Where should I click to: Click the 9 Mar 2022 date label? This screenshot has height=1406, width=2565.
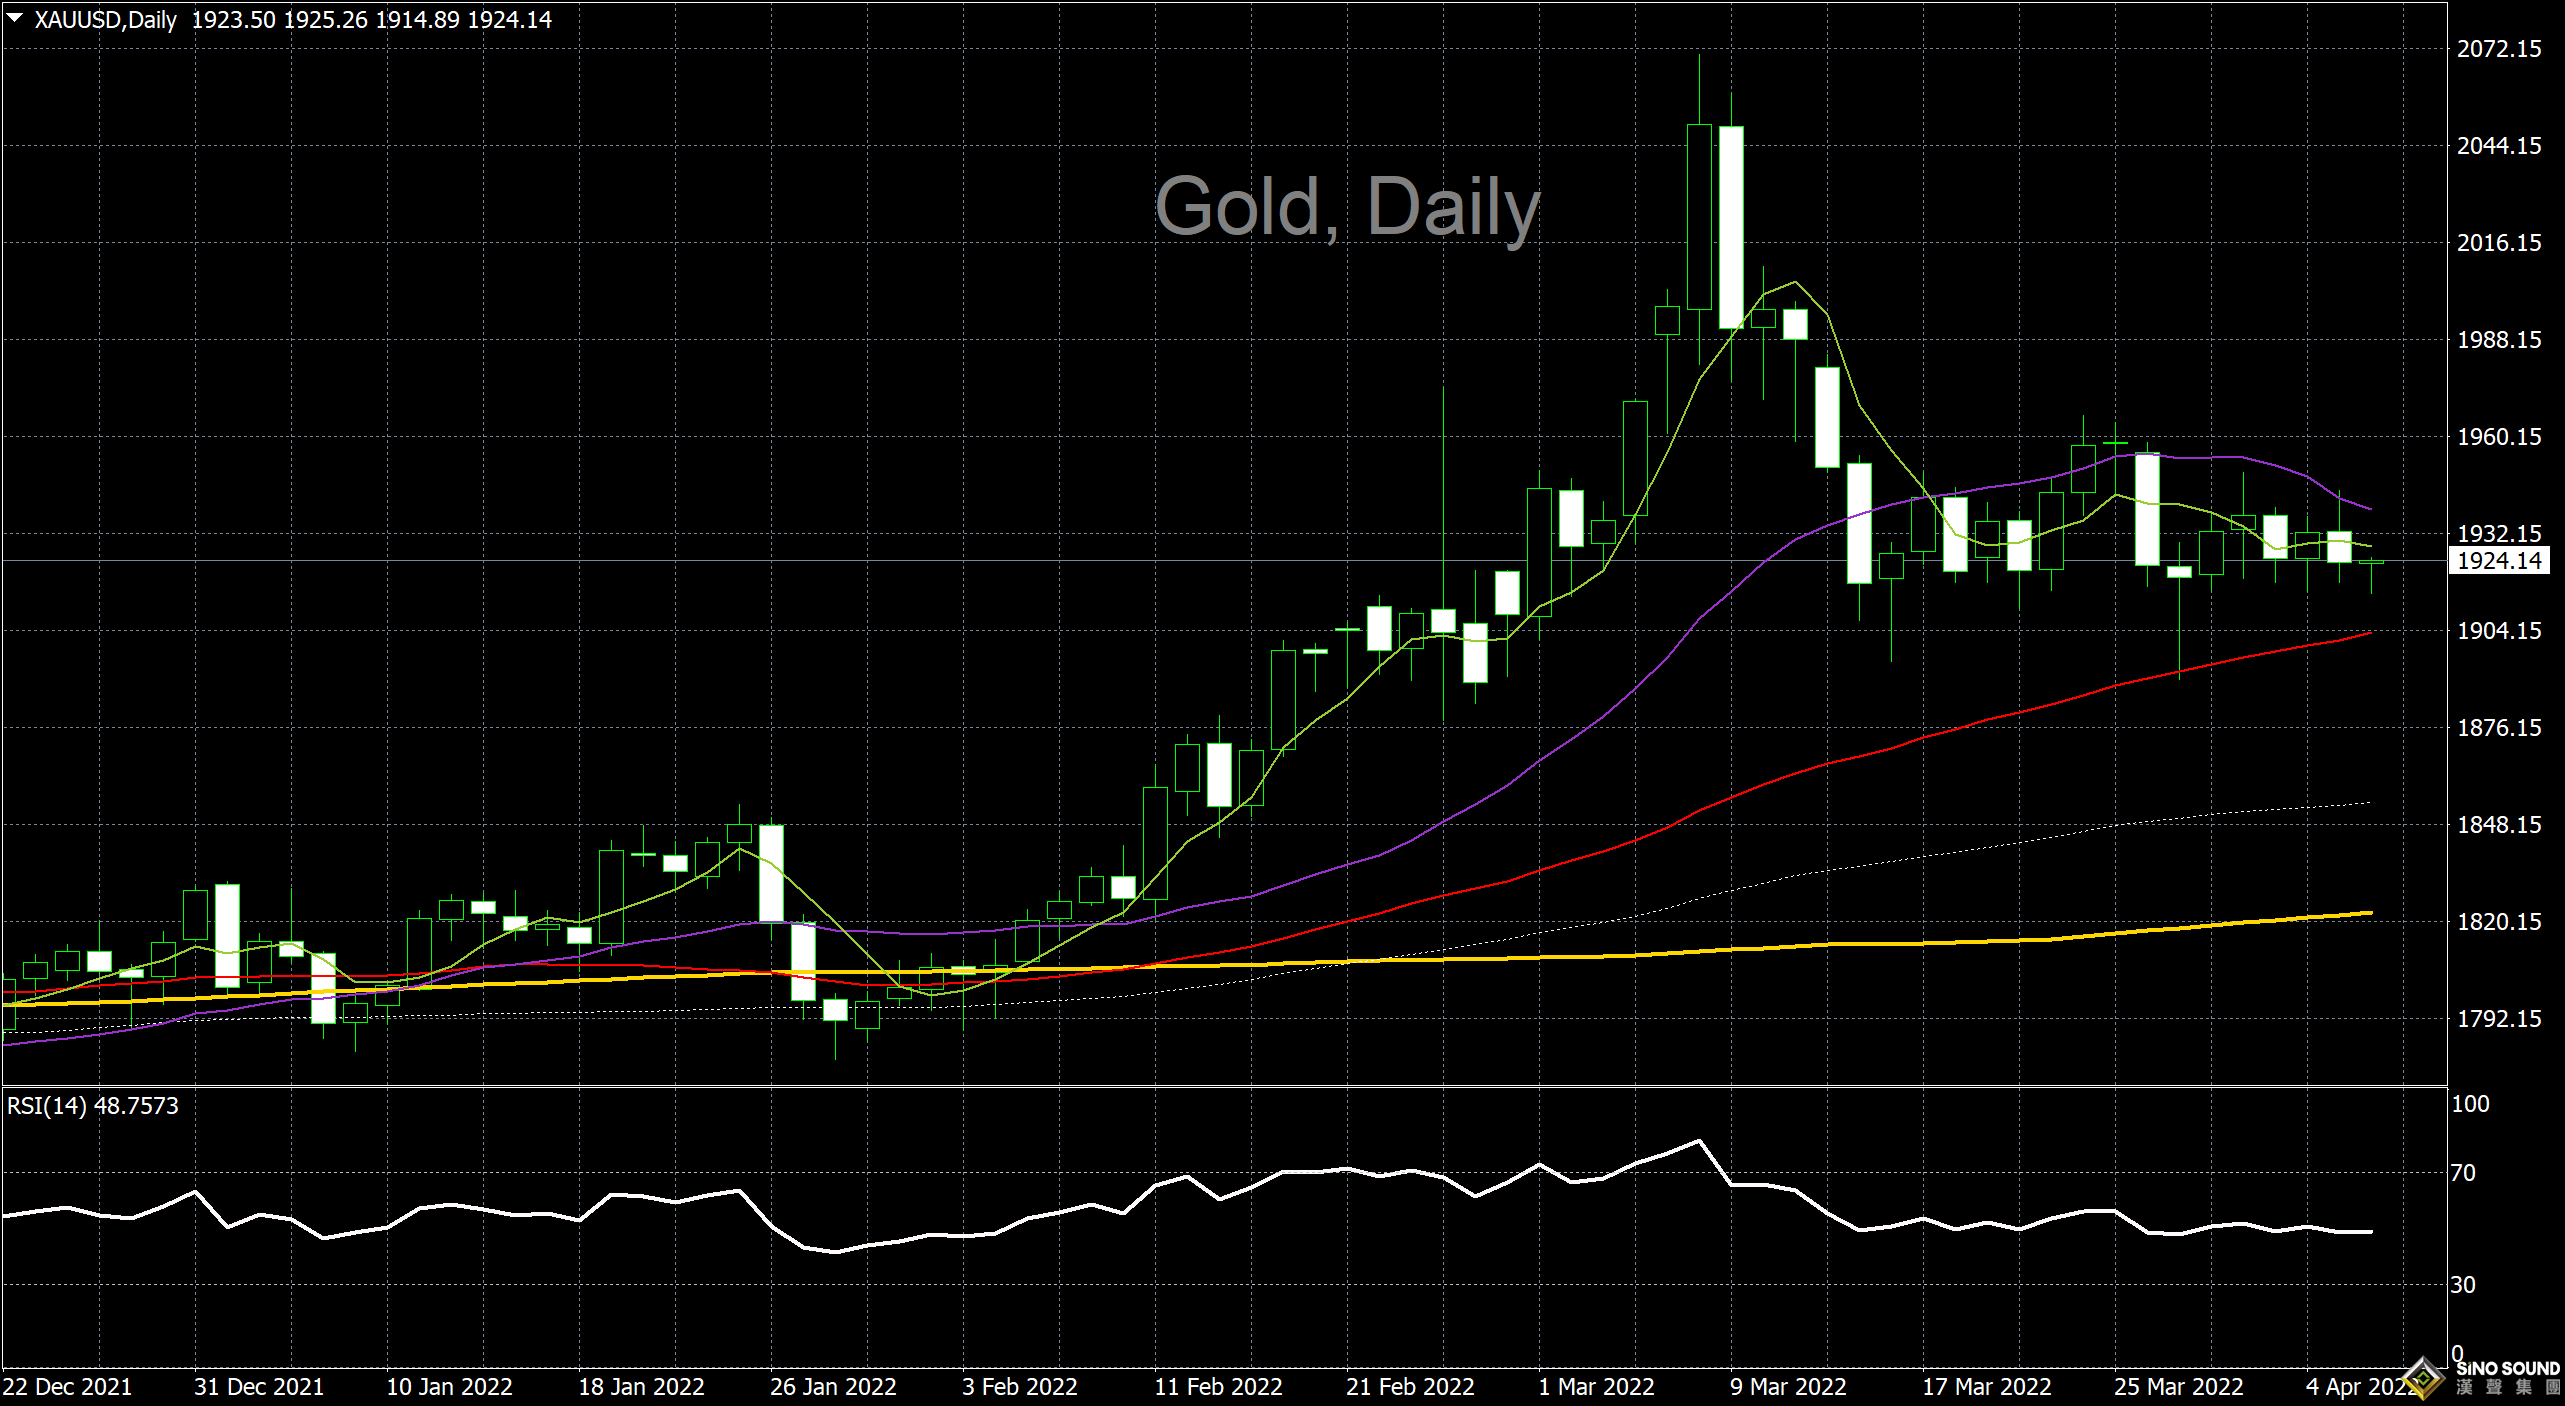1788,1387
